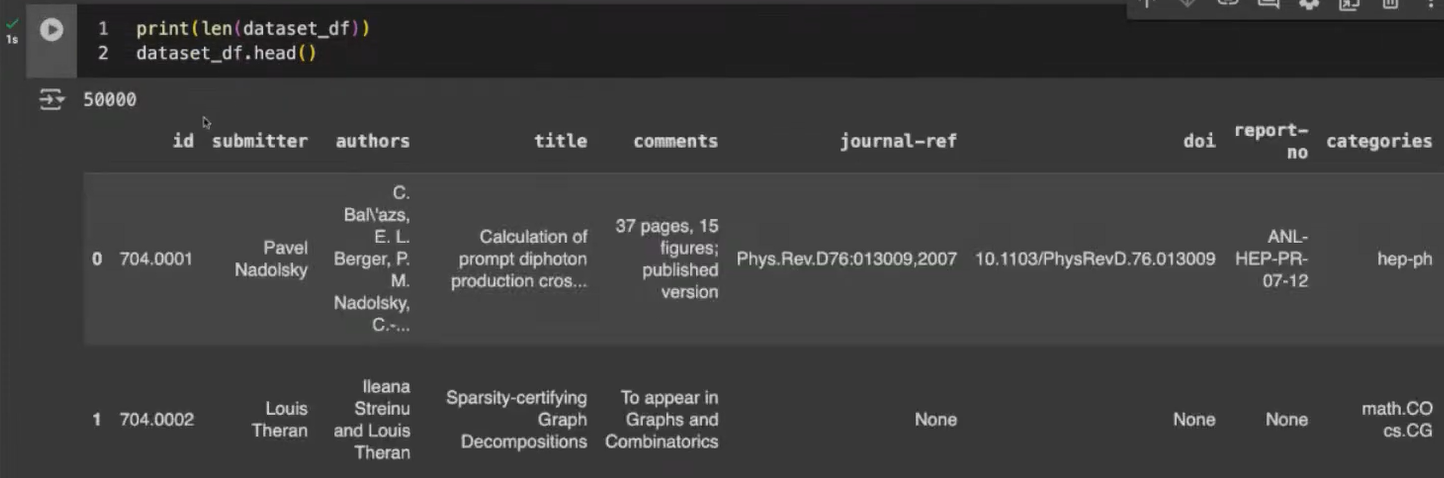The height and width of the screenshot is (478, 1444).
Task: Select the 'None' value in report-no column
Action: pos(1287,420)
